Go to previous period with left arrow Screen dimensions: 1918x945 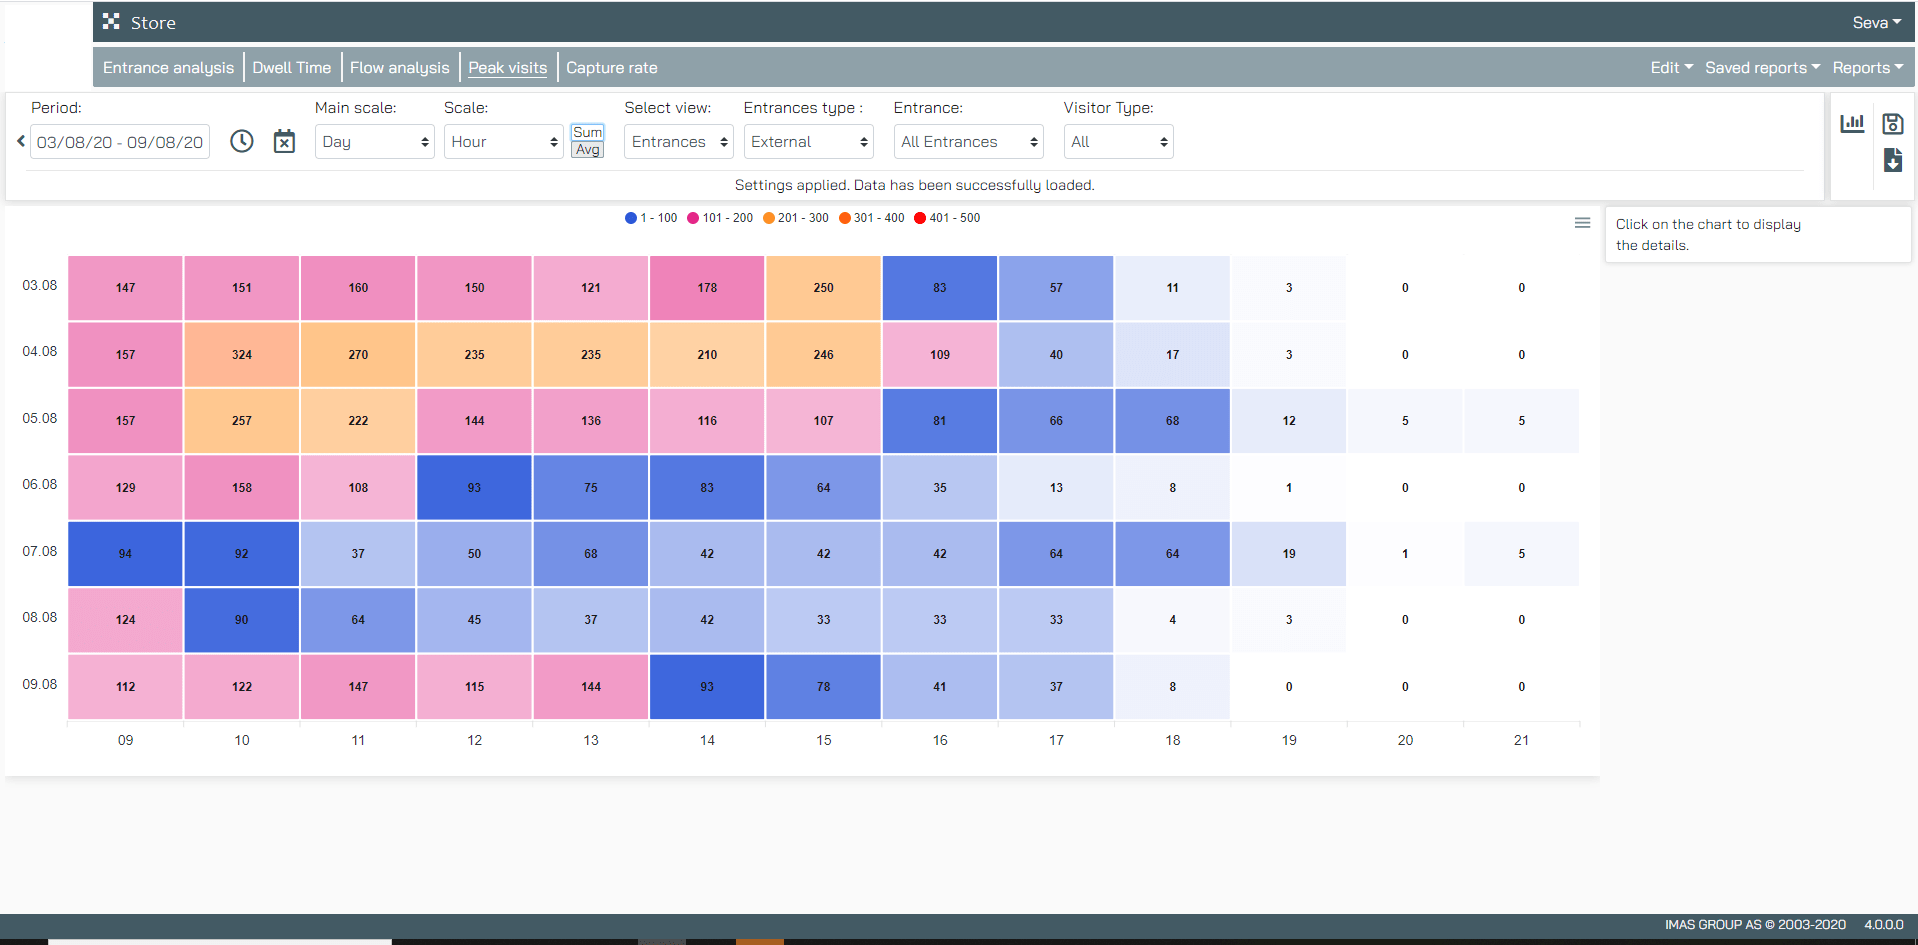(20, 142)
